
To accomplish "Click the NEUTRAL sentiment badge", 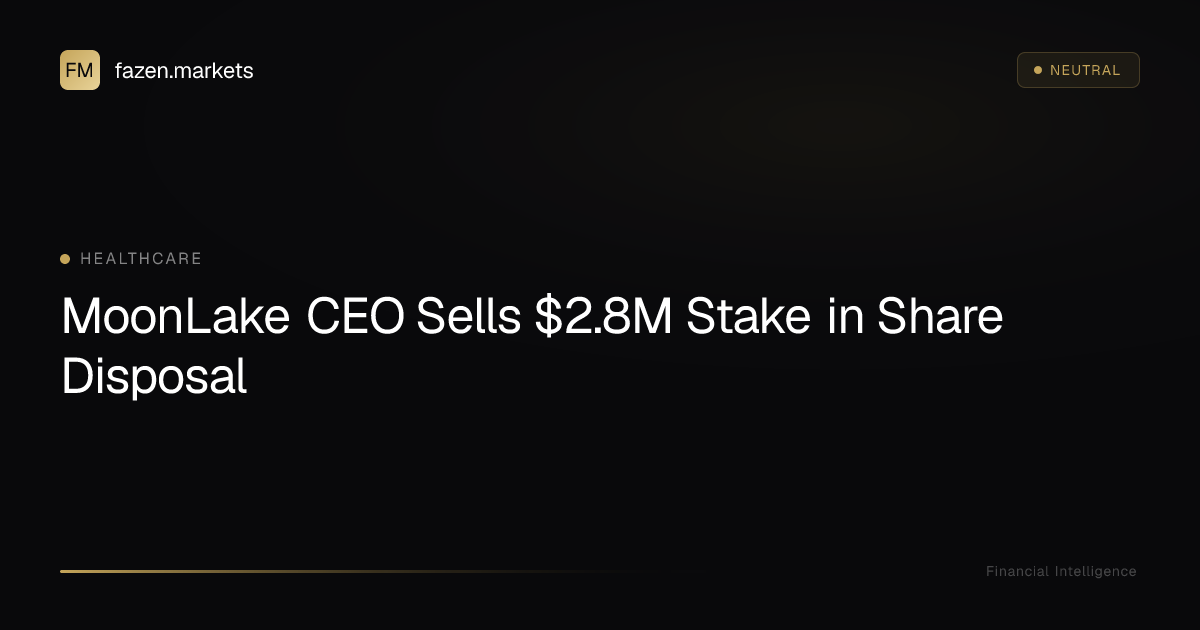I will click(x=1078, y=70).
